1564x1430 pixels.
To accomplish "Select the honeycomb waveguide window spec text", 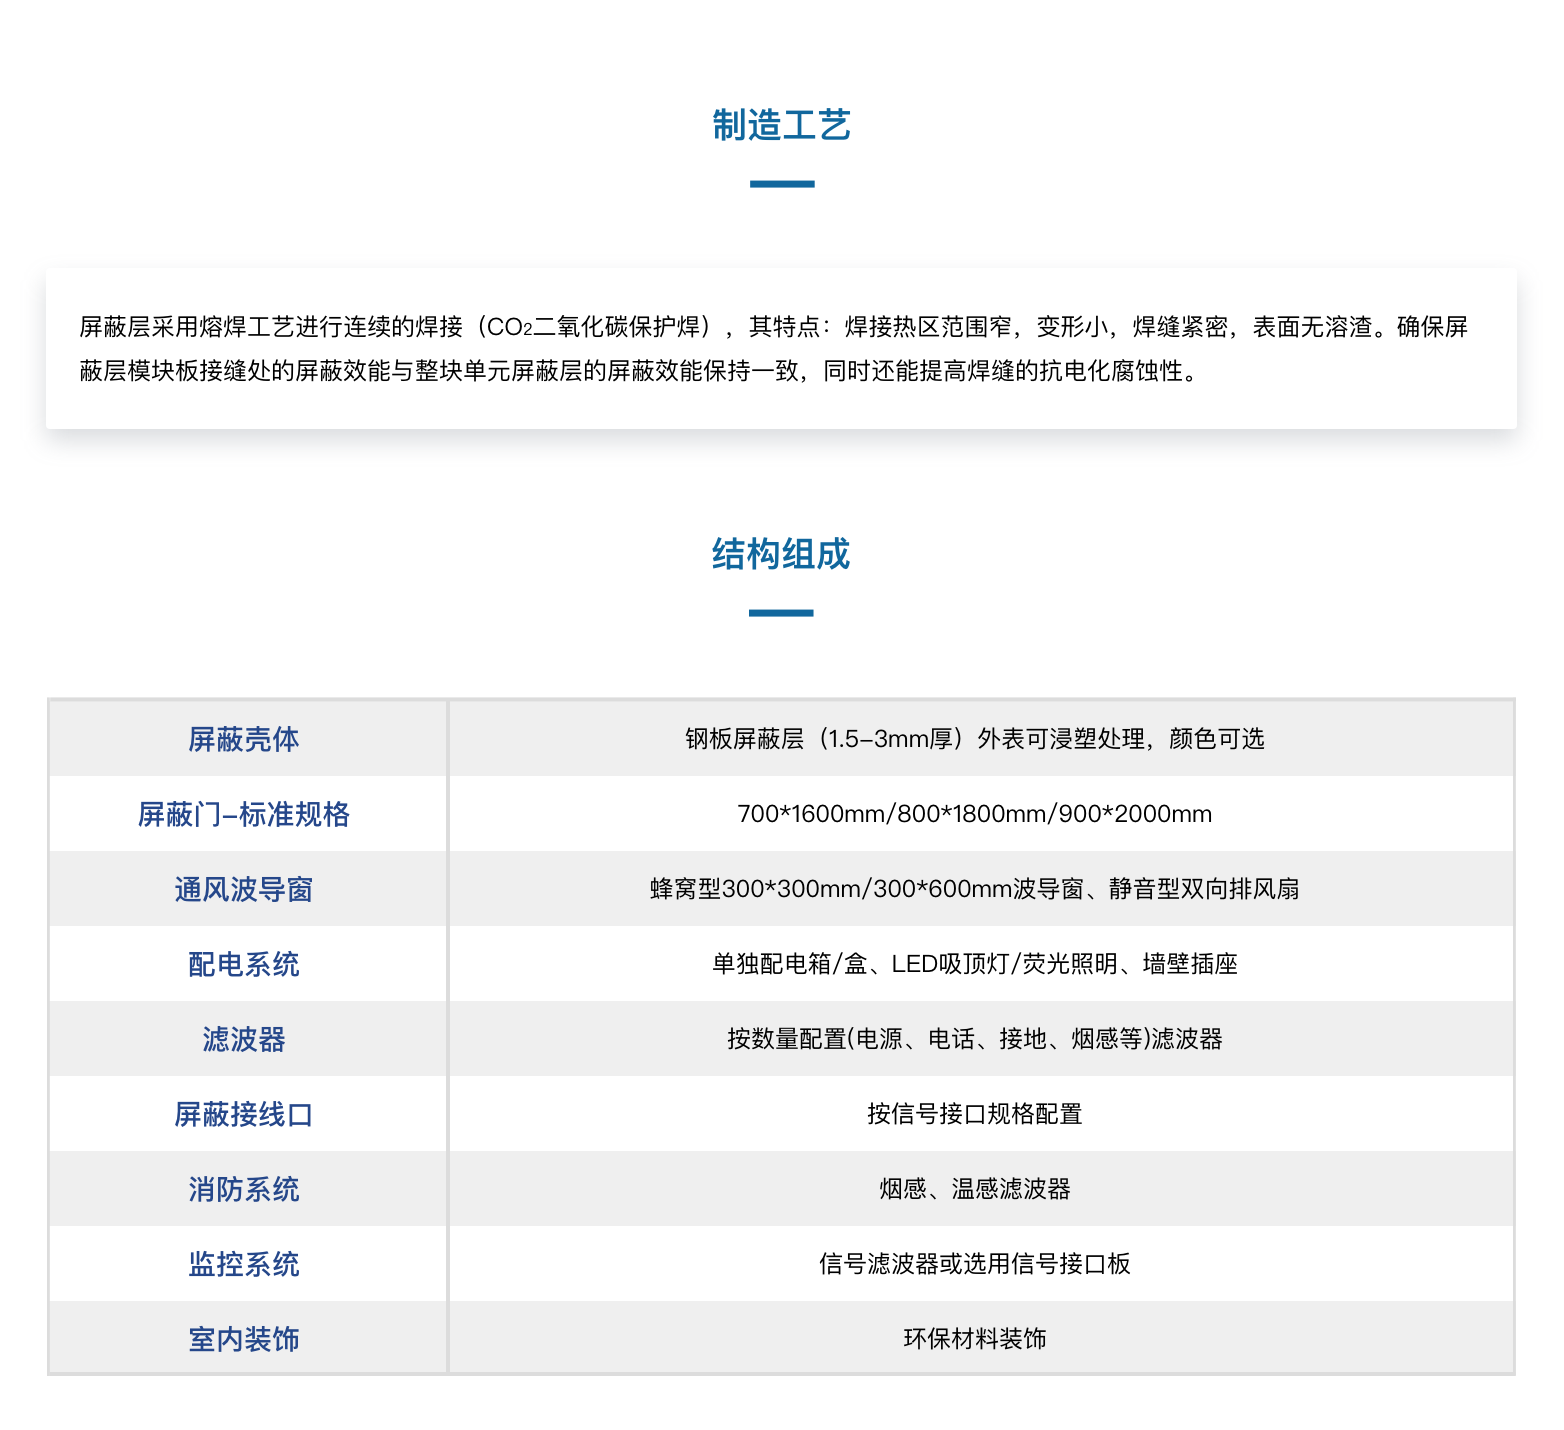I will [974, 888].
